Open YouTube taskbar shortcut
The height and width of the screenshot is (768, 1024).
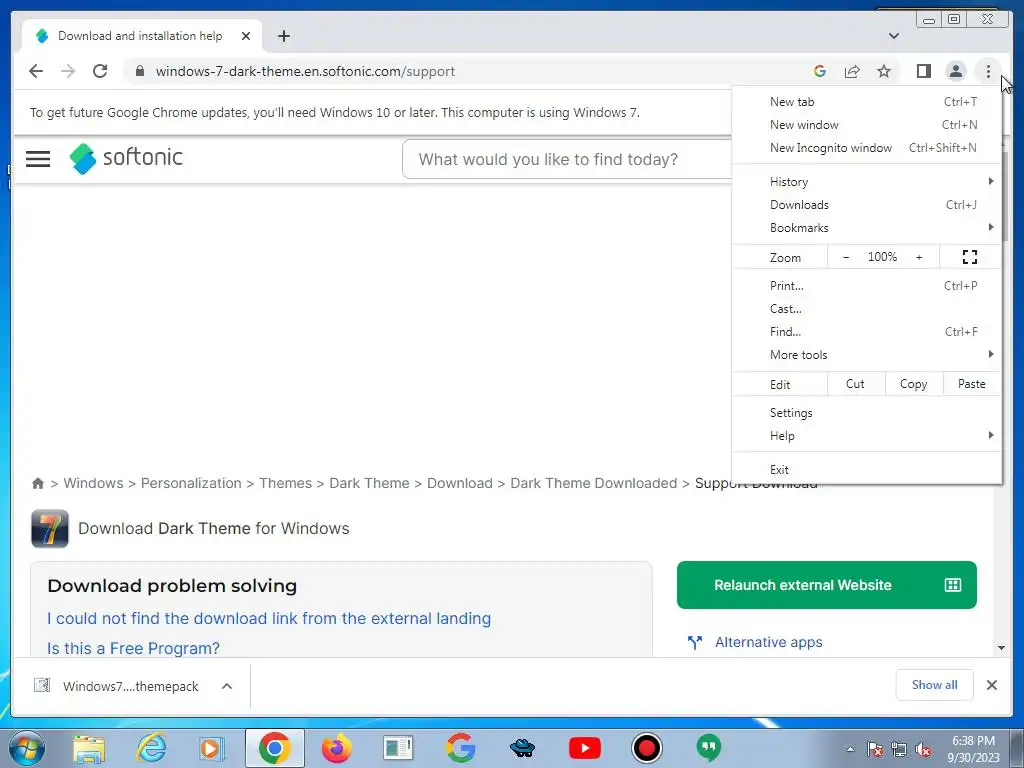[x=584, y=748]
